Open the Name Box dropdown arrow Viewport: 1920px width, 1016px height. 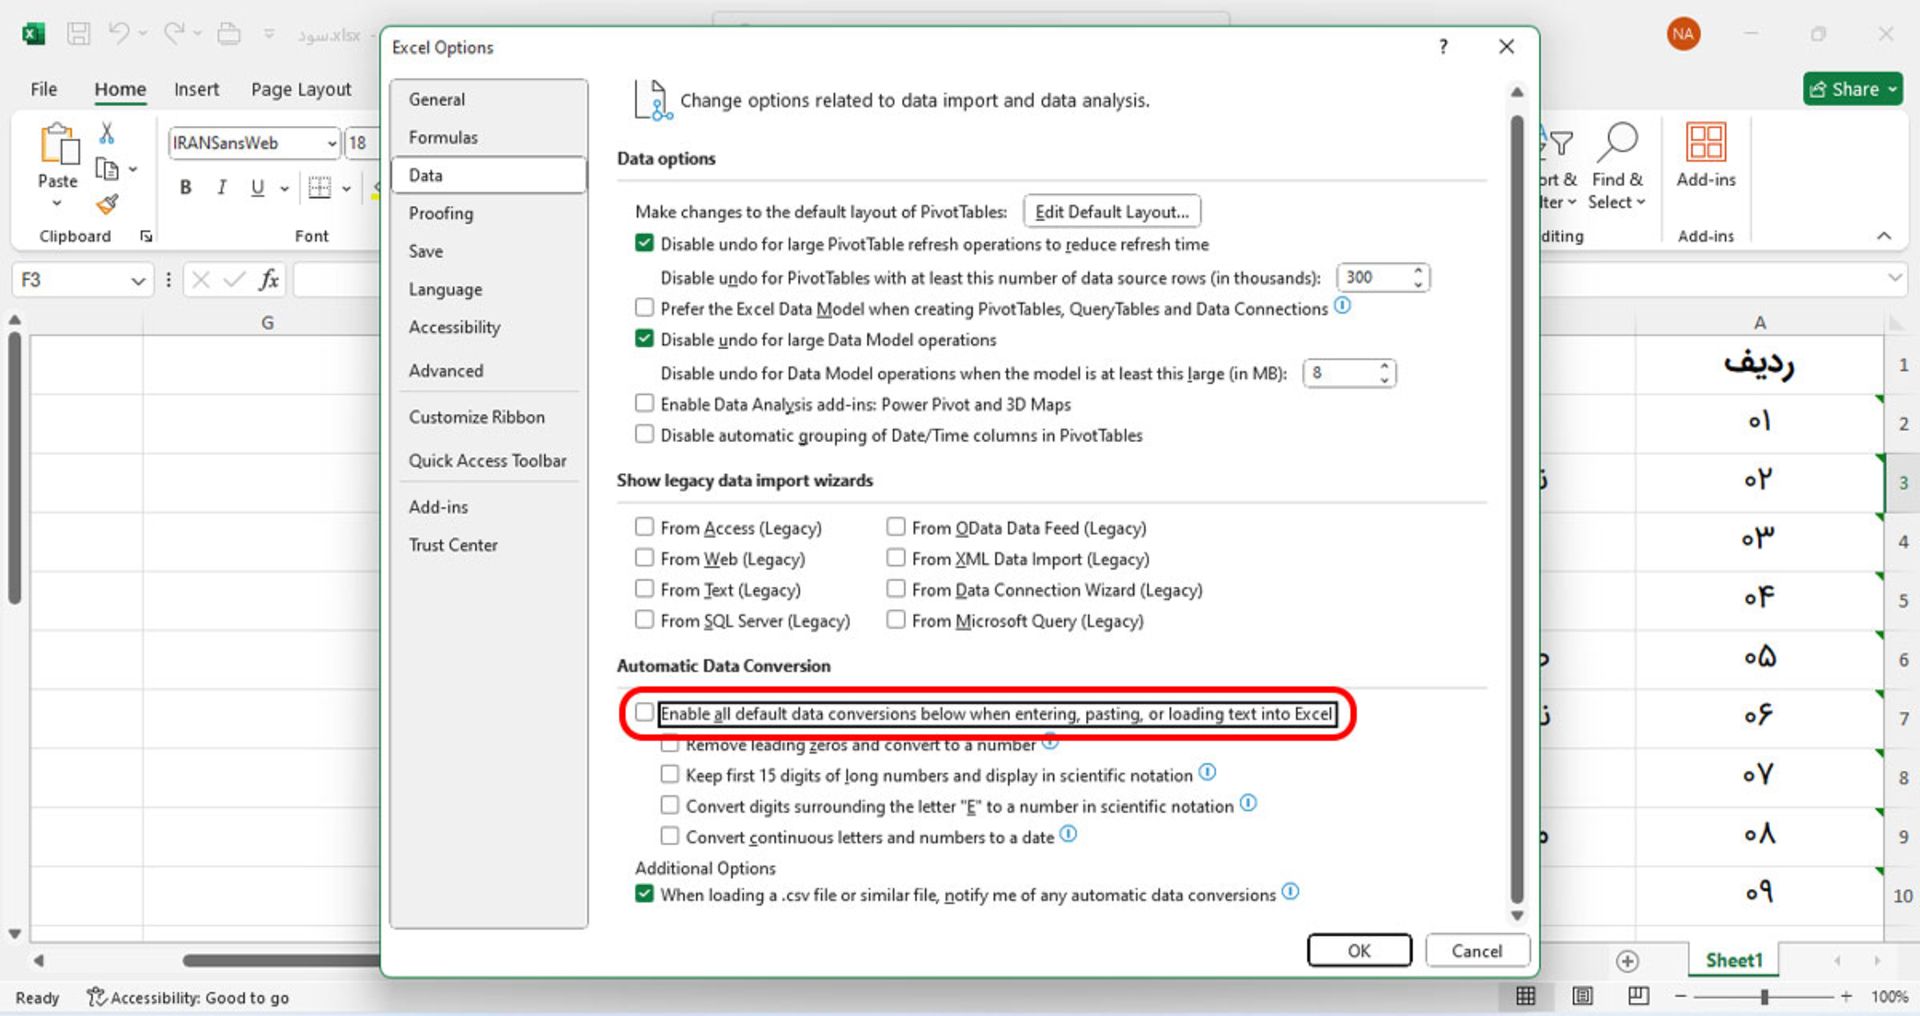coord(138,281)
